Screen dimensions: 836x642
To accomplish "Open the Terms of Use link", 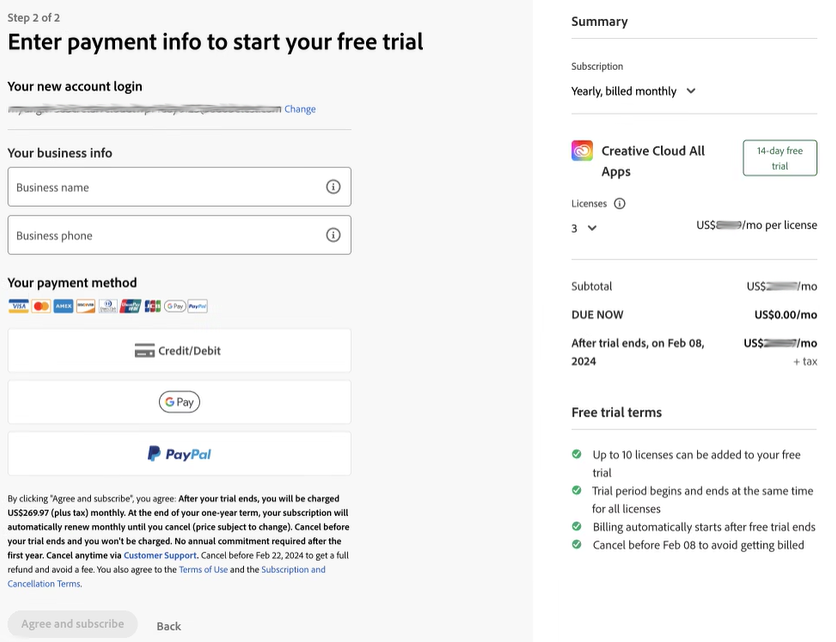I will [203, 569].
